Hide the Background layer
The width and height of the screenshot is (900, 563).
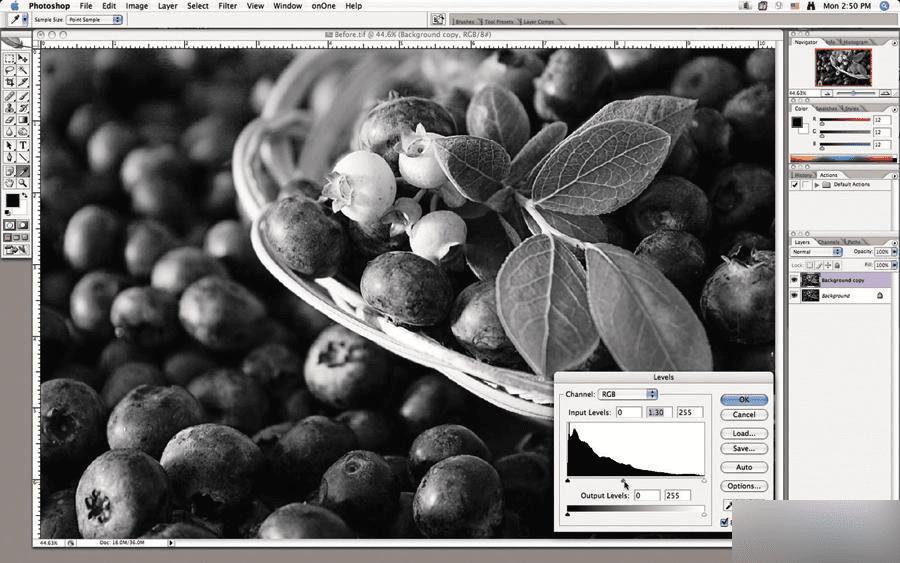[794, 295]
